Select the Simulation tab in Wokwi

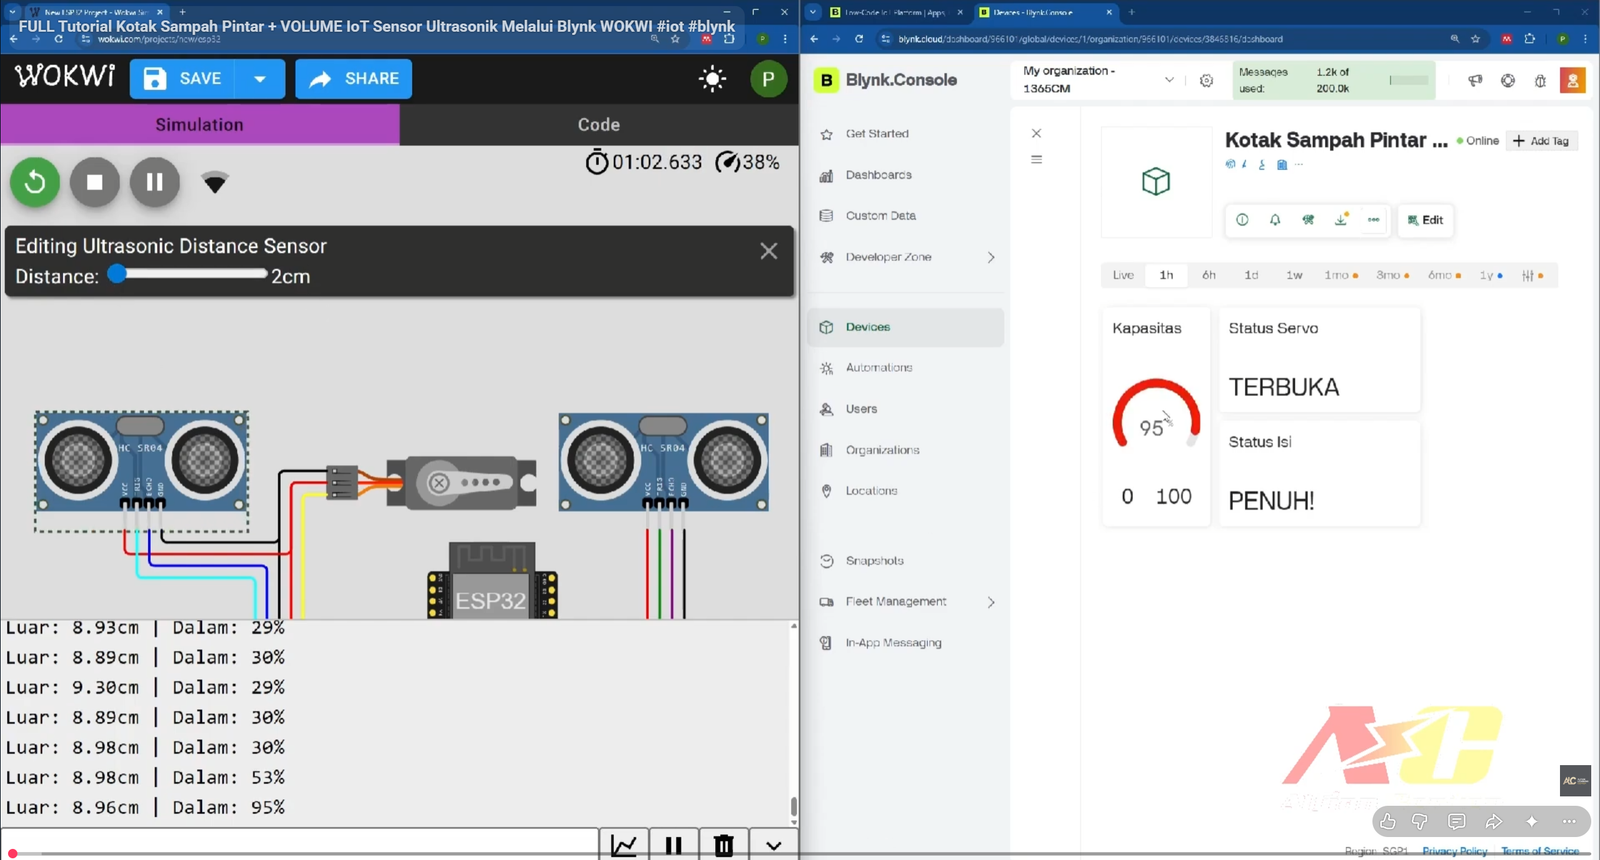pyautogui.click(x=199, y=125)
